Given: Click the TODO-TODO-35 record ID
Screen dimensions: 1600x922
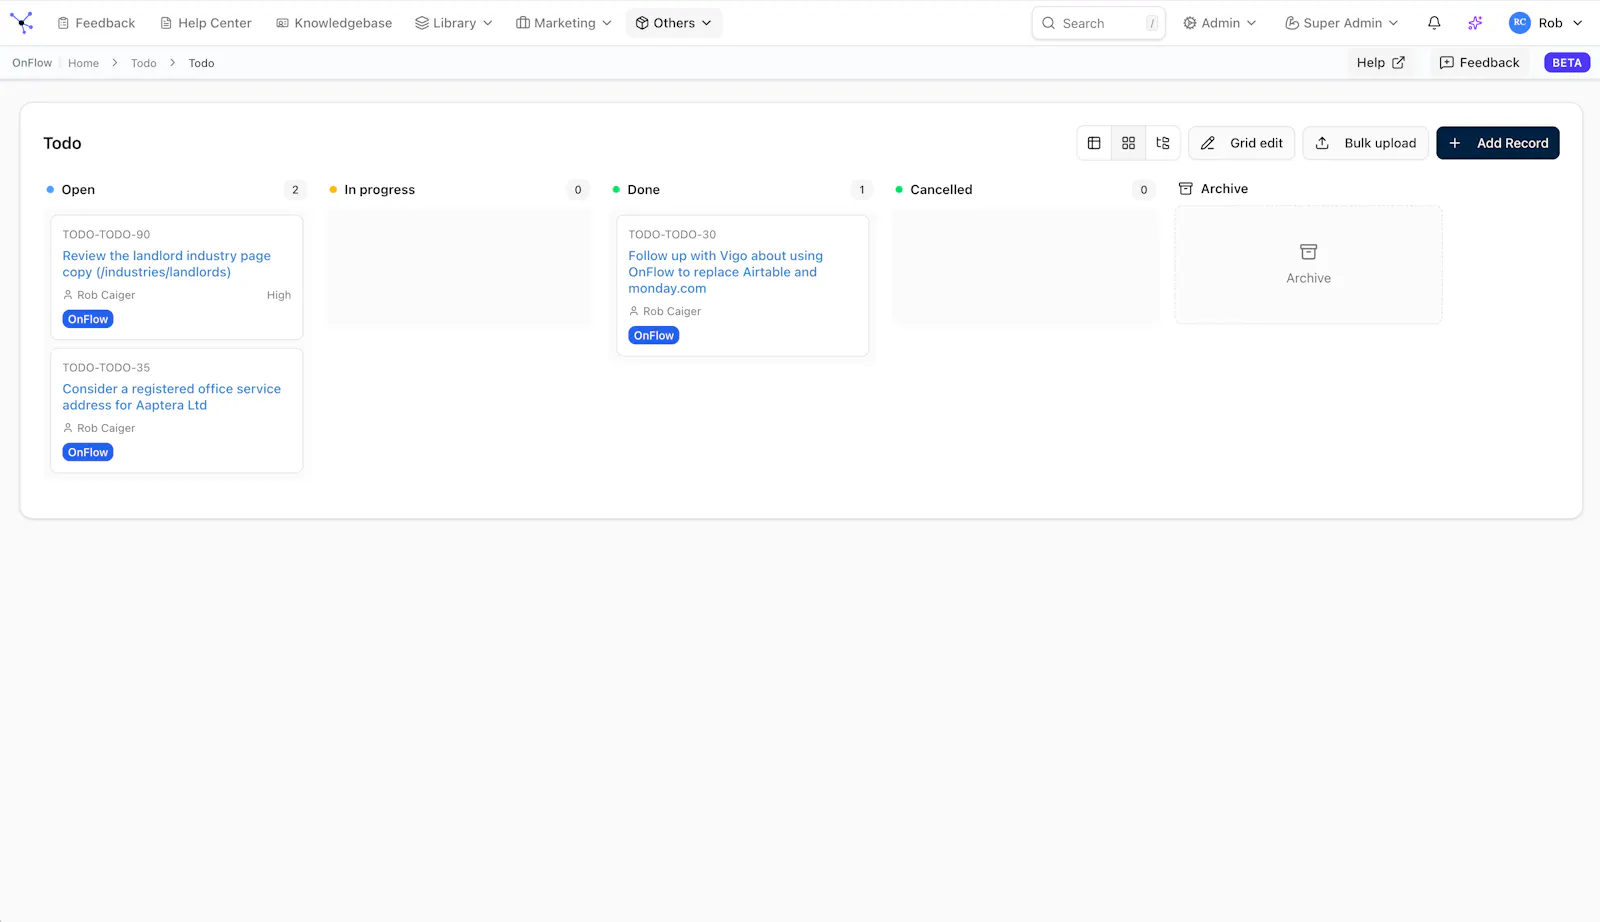Looking at the screenshot, I should click(106, 368).
